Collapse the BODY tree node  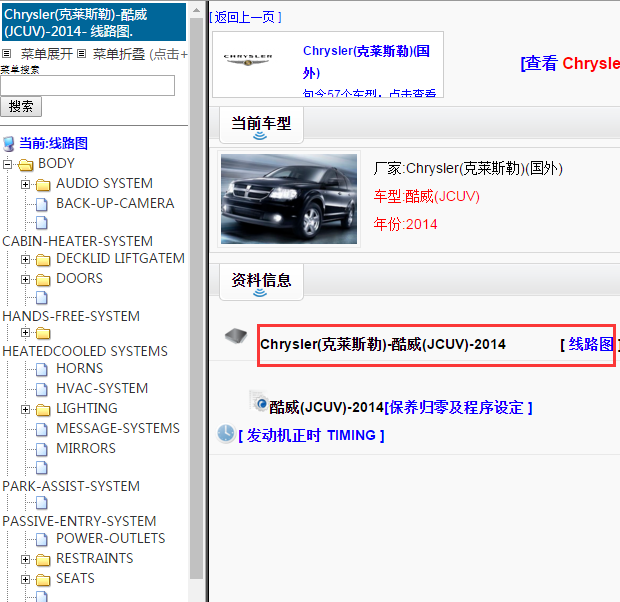(x=8, y=164)
